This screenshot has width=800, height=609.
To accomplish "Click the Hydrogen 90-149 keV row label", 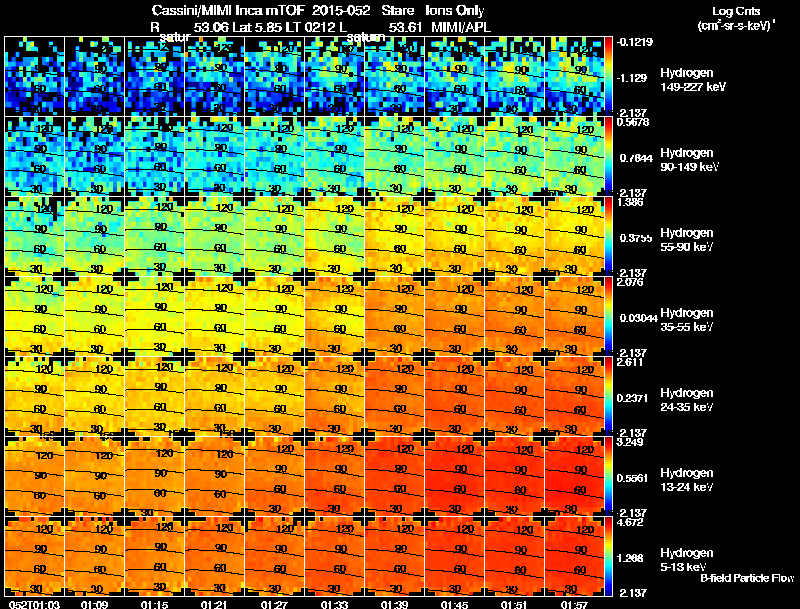I will pyautogui.click(x=689, y=160).
